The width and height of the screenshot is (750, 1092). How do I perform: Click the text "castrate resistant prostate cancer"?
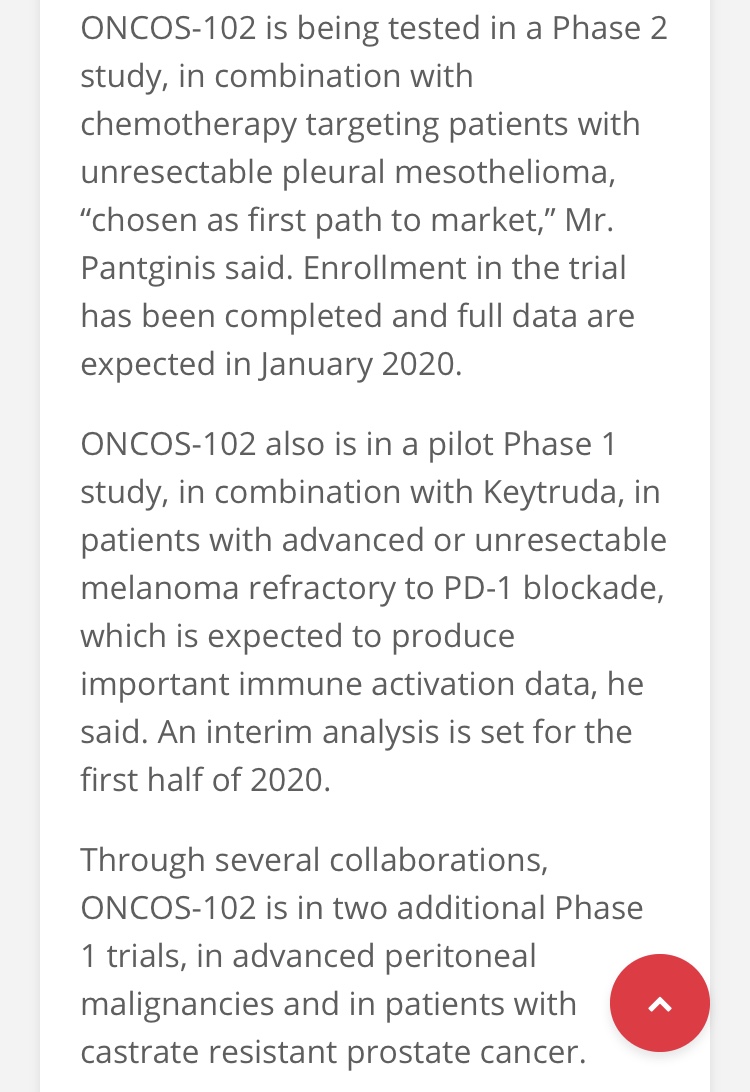pyautogui.click(x=331, y=1052)
